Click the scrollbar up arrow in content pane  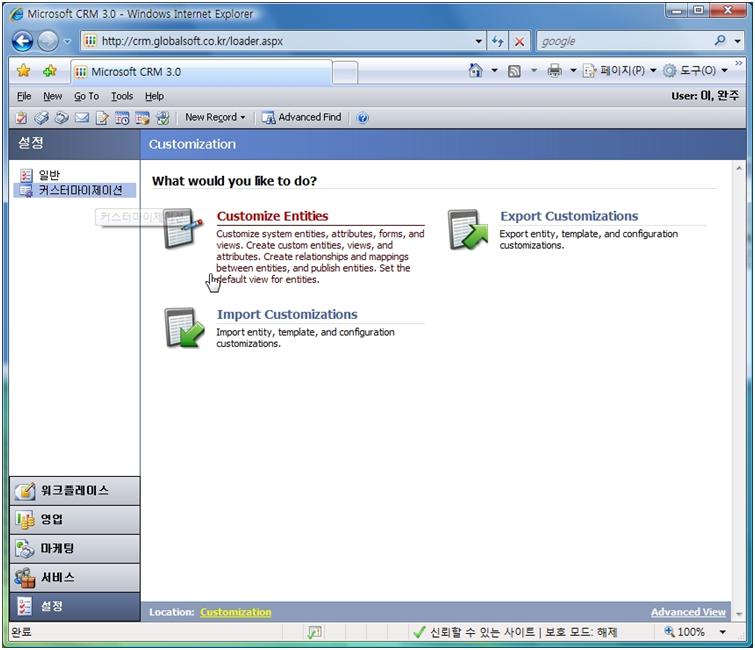(739, 168)
